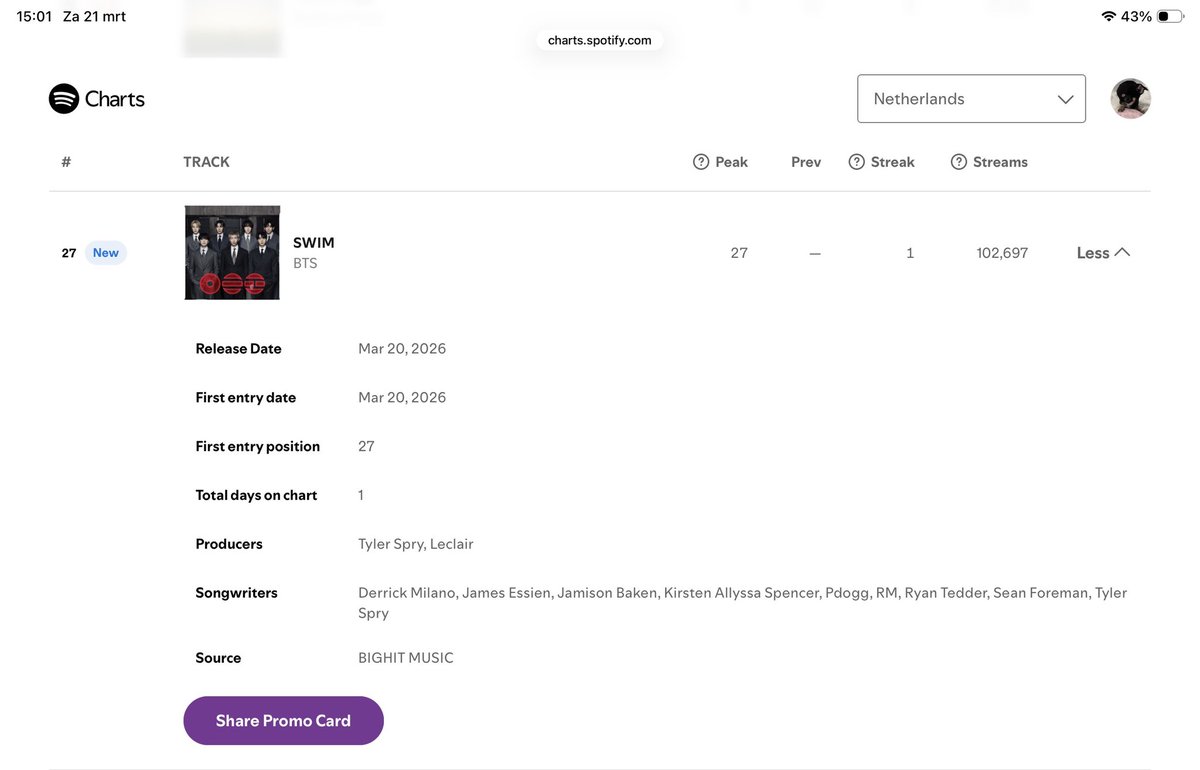Click the Prev column header
This screenshot has width=1200, height=770.
point(806,162)
